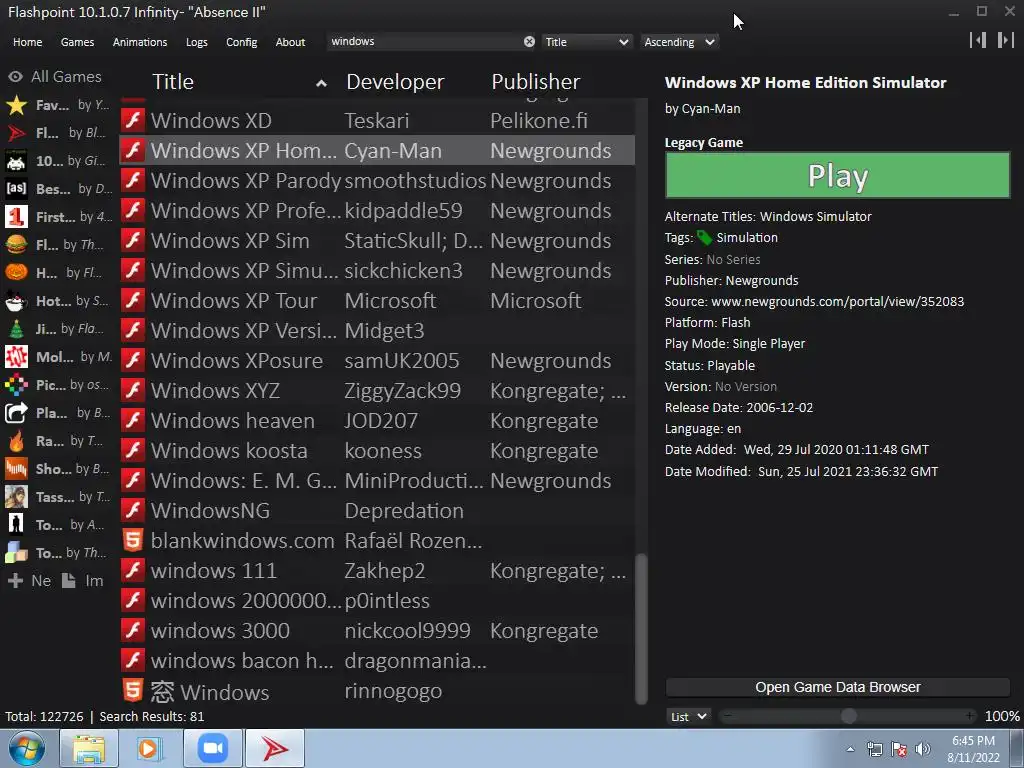Open the Animations tab
This screenshot has height=768, width=1024.
click(140, 42)
